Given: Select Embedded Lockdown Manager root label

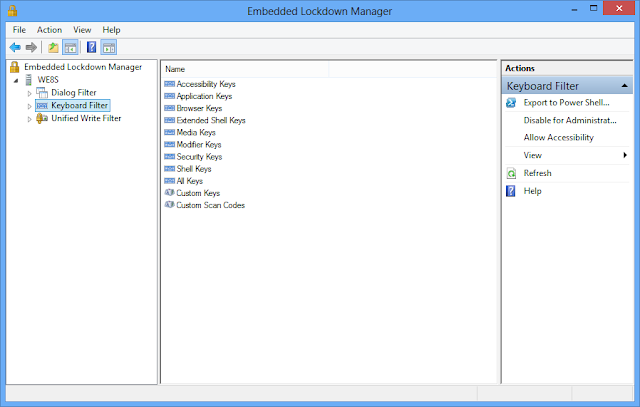Looking at the screenshot, I should pos(83,67).
